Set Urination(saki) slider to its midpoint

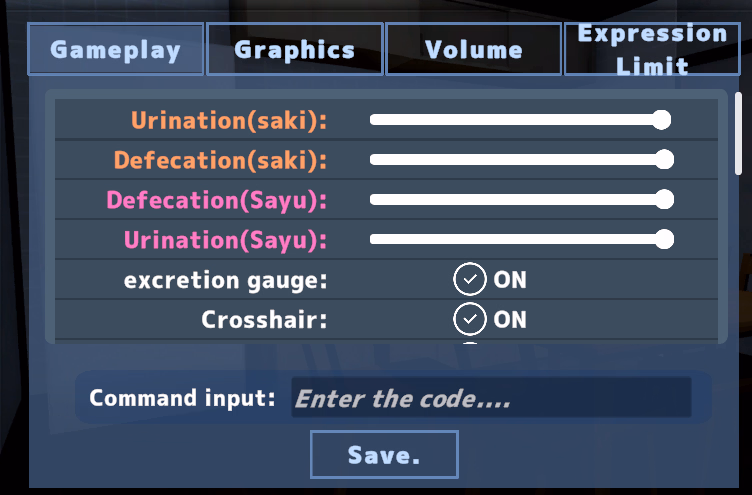click(x=521, y=120)
